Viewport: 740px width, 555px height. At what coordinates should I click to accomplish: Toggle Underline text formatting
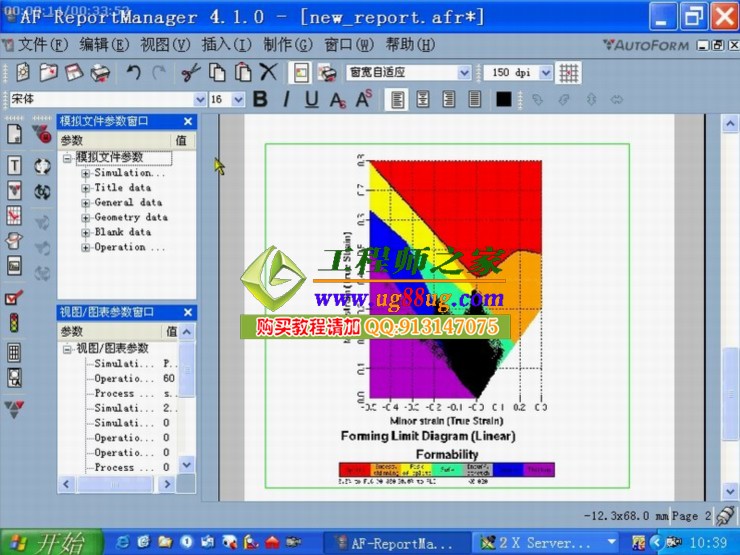[x=311, y=99]
